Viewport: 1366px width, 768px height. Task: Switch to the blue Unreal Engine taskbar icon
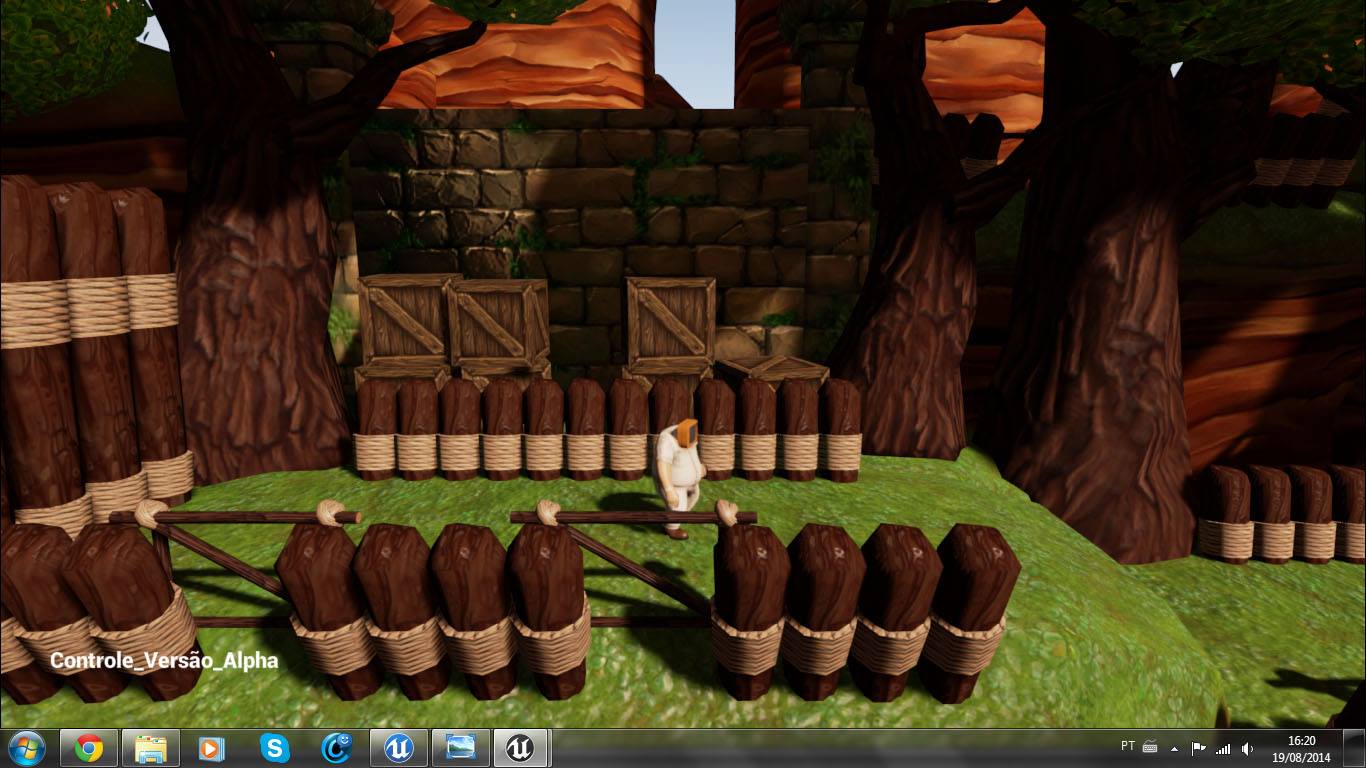[x=399, y=748]
